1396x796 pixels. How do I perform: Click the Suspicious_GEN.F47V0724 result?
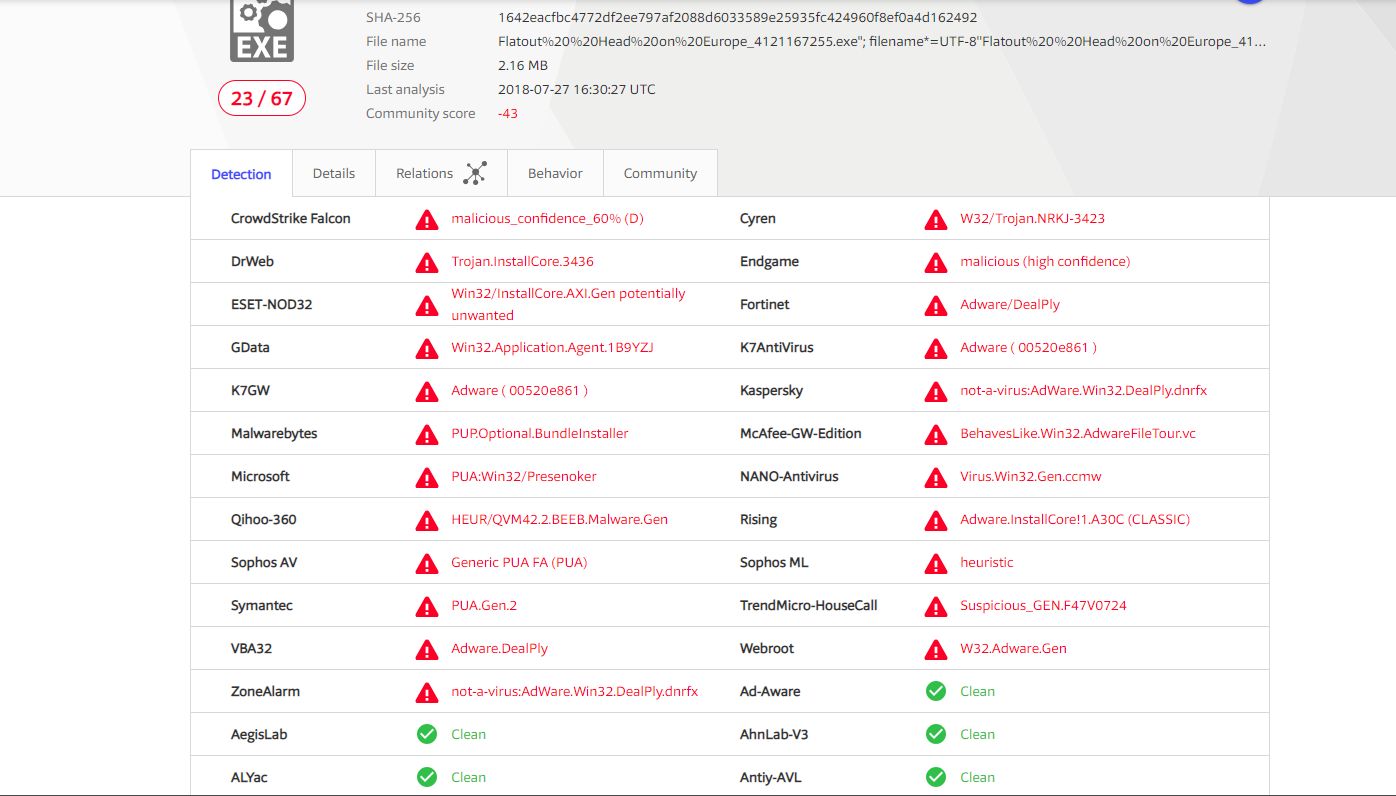pos(1043,605)
